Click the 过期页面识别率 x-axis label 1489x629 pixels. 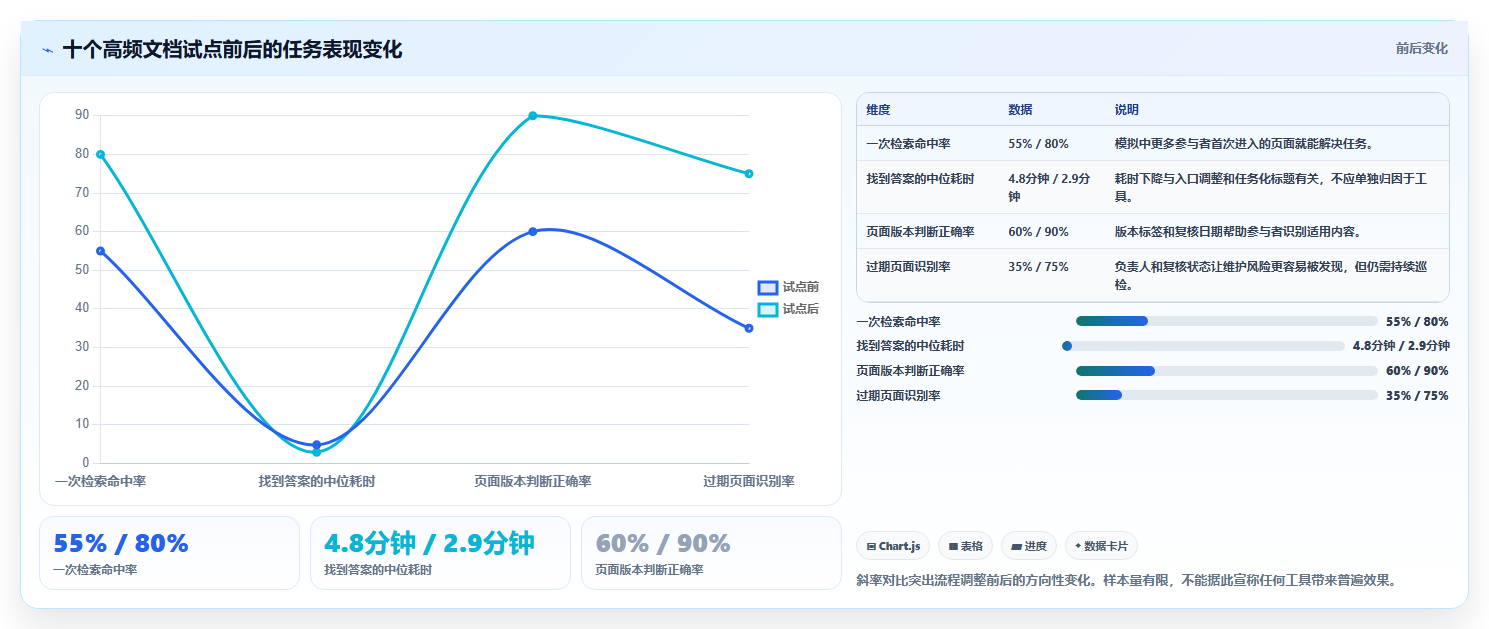point(749,482)
